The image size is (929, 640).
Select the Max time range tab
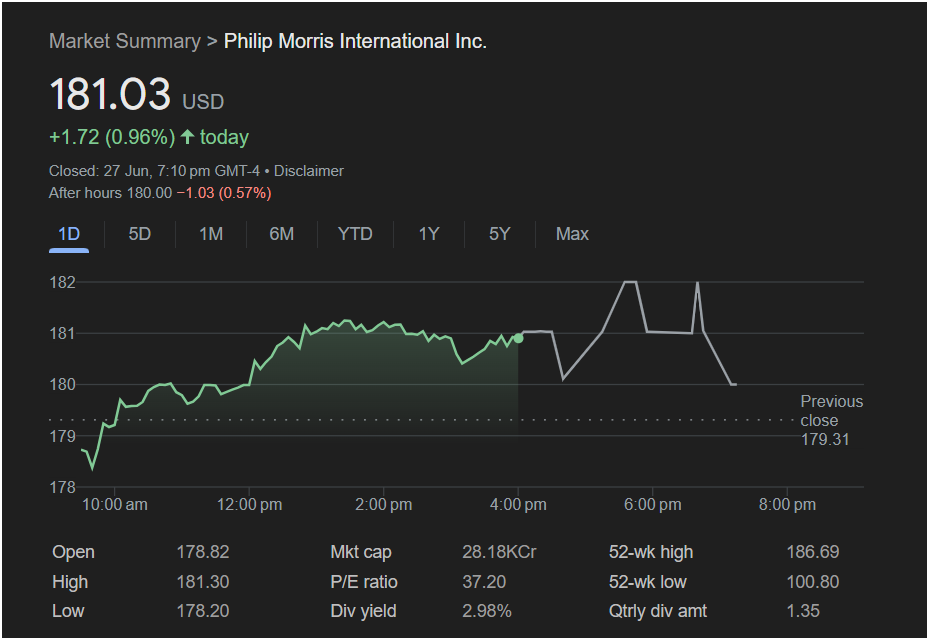pyautogui.click(x=572, y=234)
